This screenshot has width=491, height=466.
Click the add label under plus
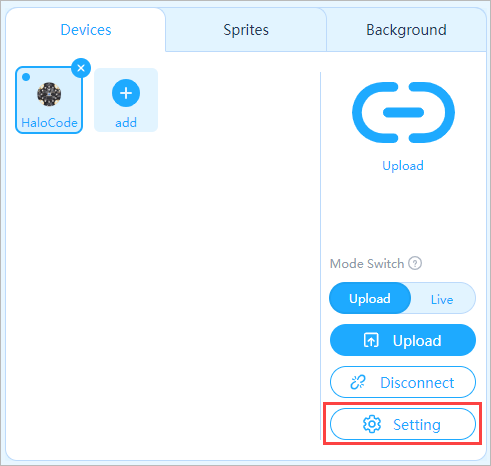click(126, 123)
